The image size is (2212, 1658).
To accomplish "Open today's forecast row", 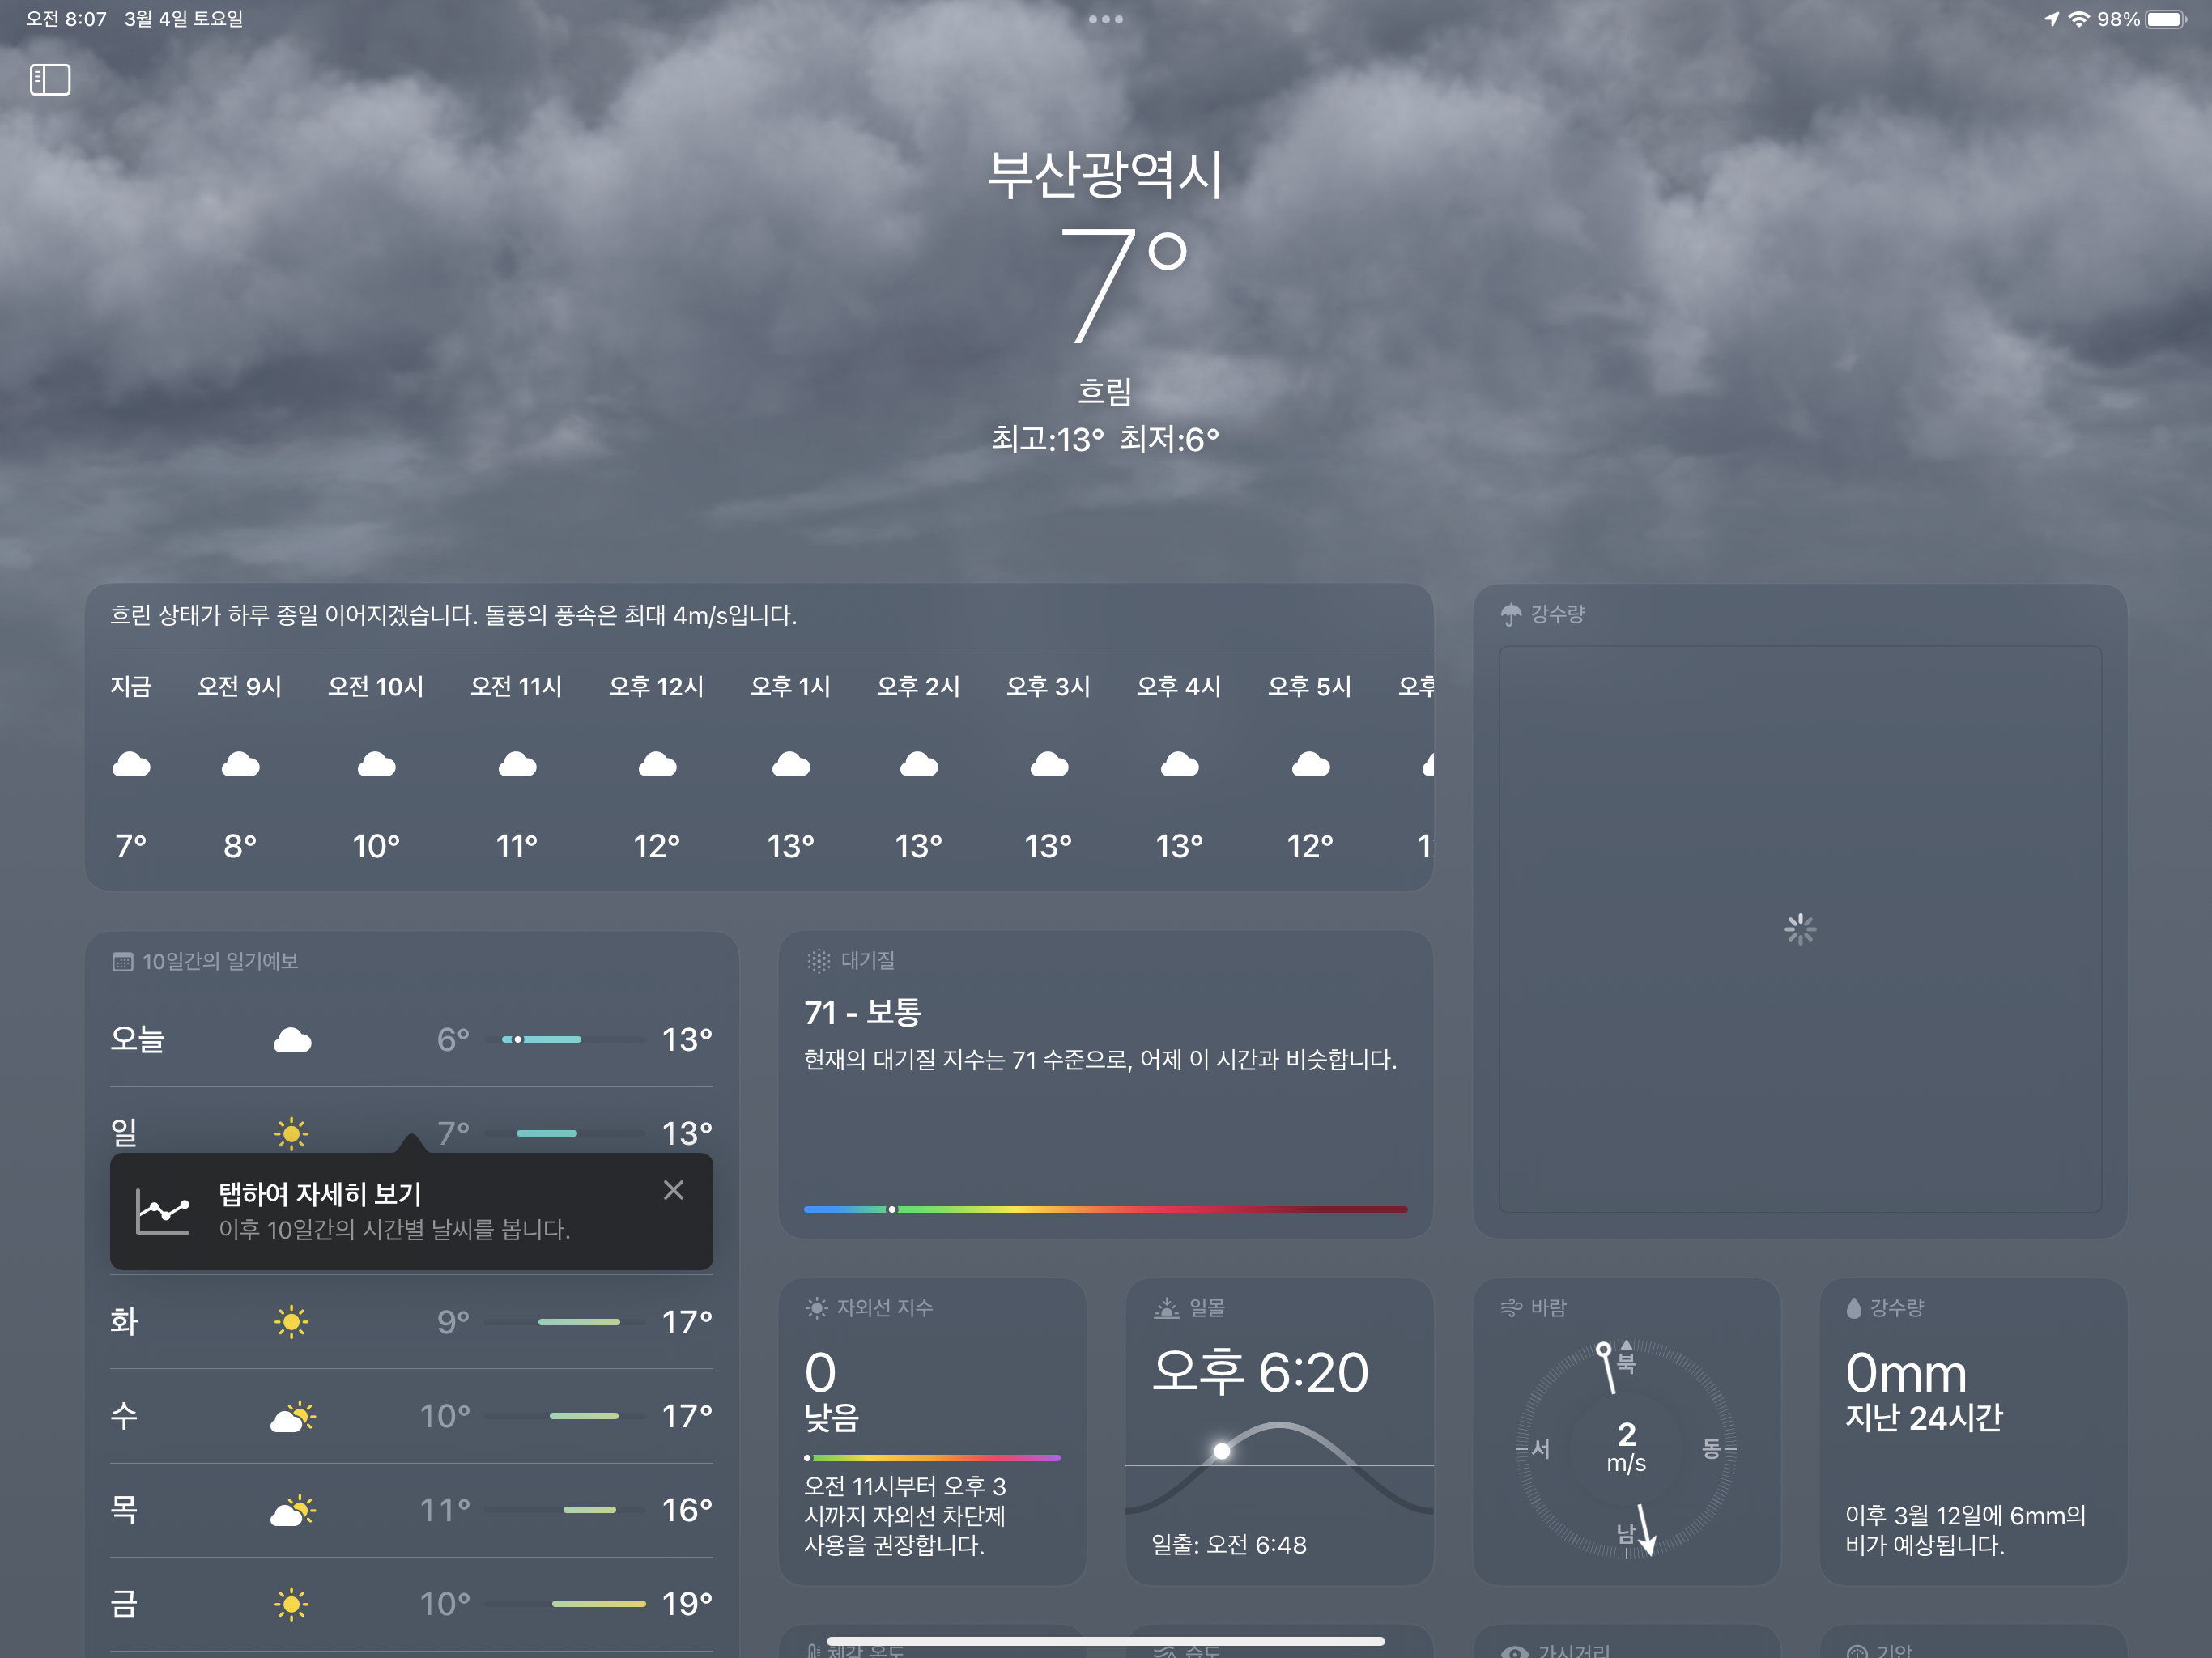I will [410, 1040].
